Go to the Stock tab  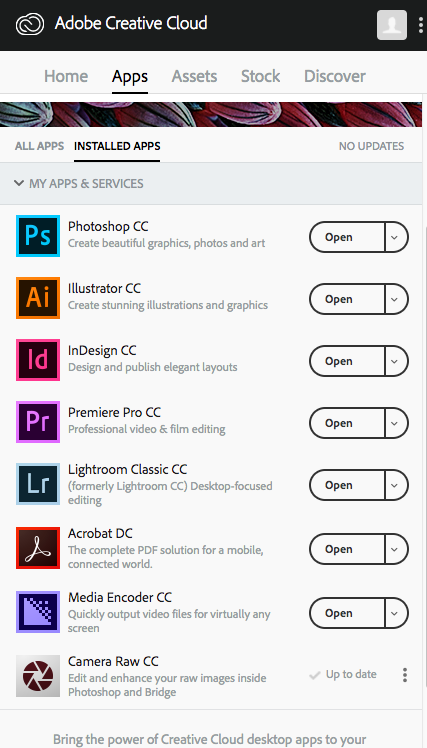coord(260,76)
